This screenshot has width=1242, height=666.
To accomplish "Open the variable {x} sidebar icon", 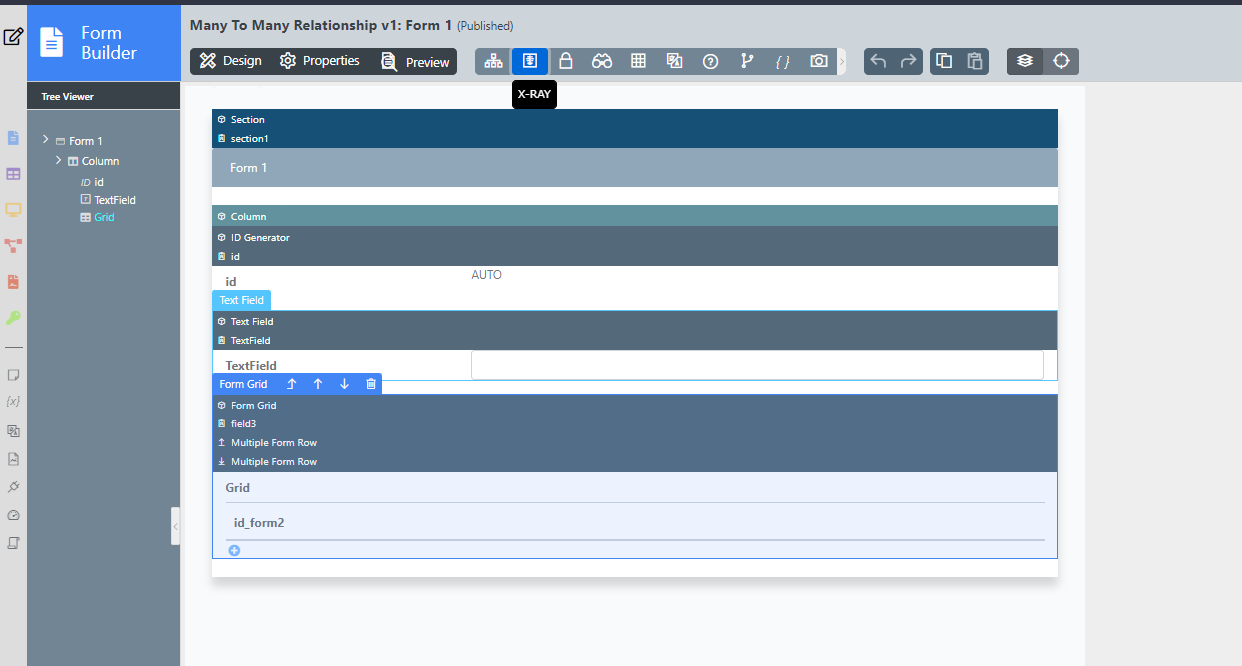I will pos(13,401).
